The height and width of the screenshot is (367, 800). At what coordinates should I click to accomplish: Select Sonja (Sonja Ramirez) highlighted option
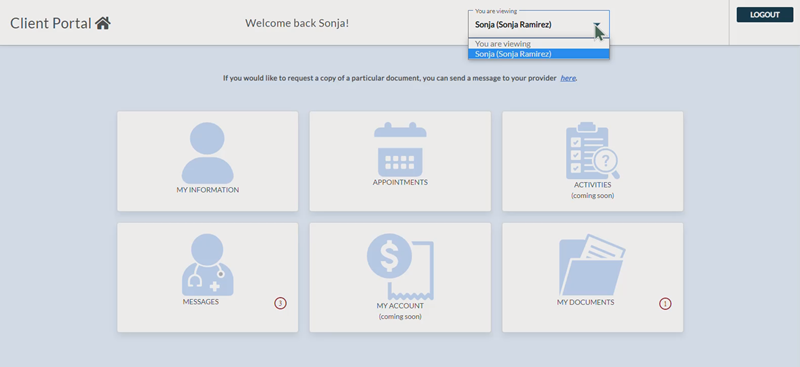point(539,54)
